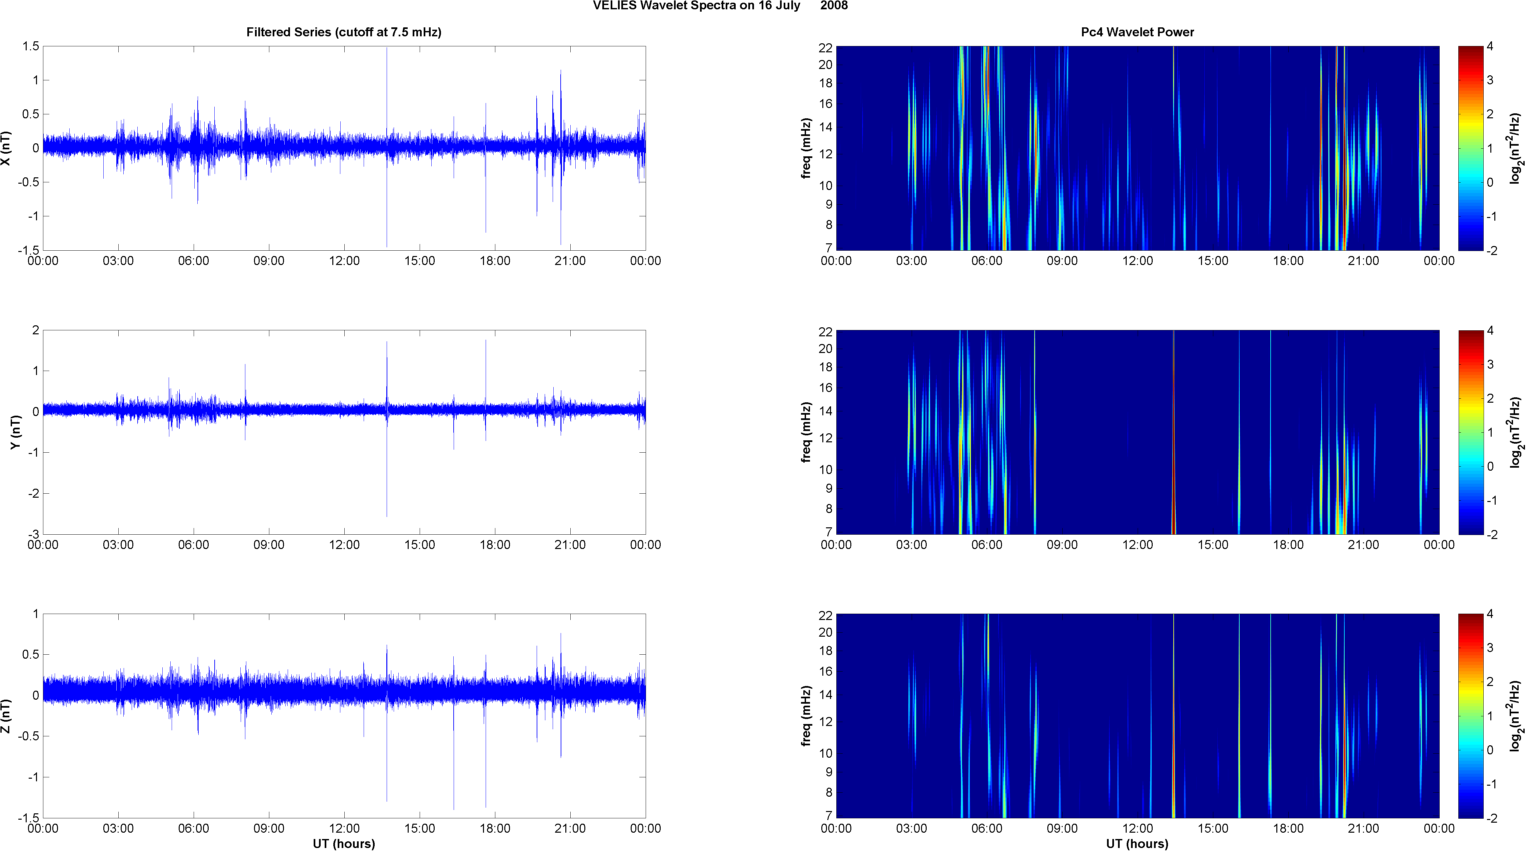Image resolution: width=1526 pixels, height=851 pixels.
Task: Click the 12:00 tick under X series plot
Action: 344,261
